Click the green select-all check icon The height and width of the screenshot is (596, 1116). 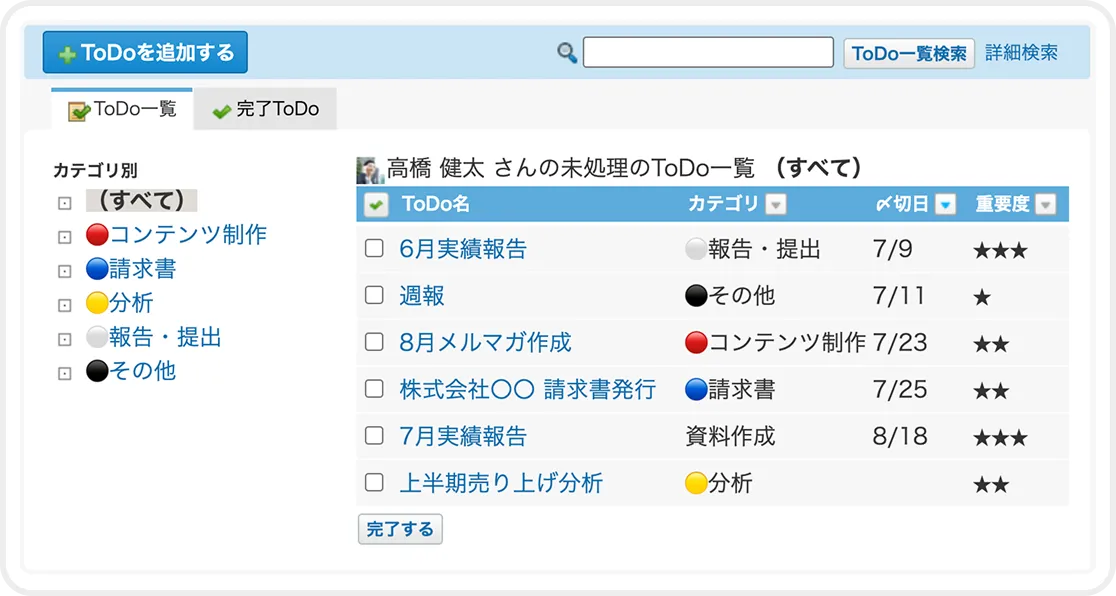(376, 205)
